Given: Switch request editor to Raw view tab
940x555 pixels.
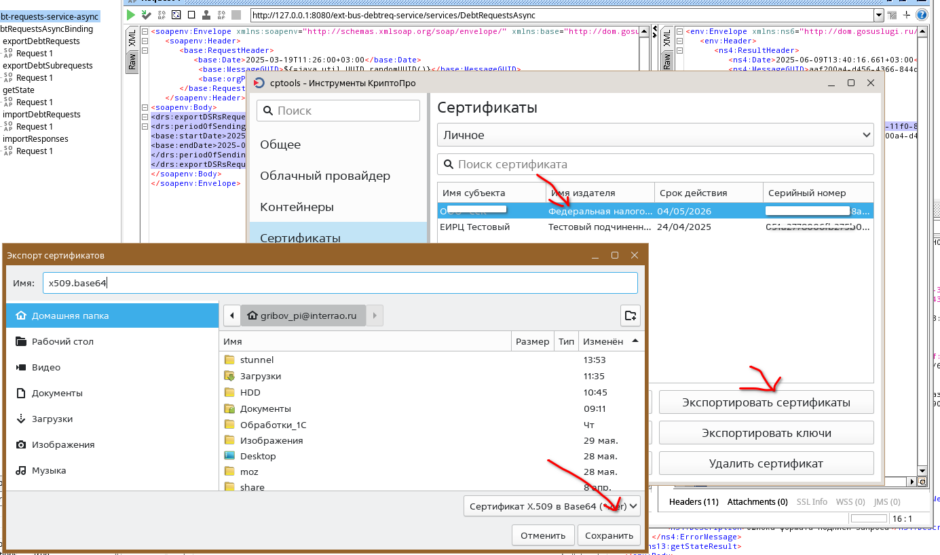Looking at the screenshot, I should 132,61.
